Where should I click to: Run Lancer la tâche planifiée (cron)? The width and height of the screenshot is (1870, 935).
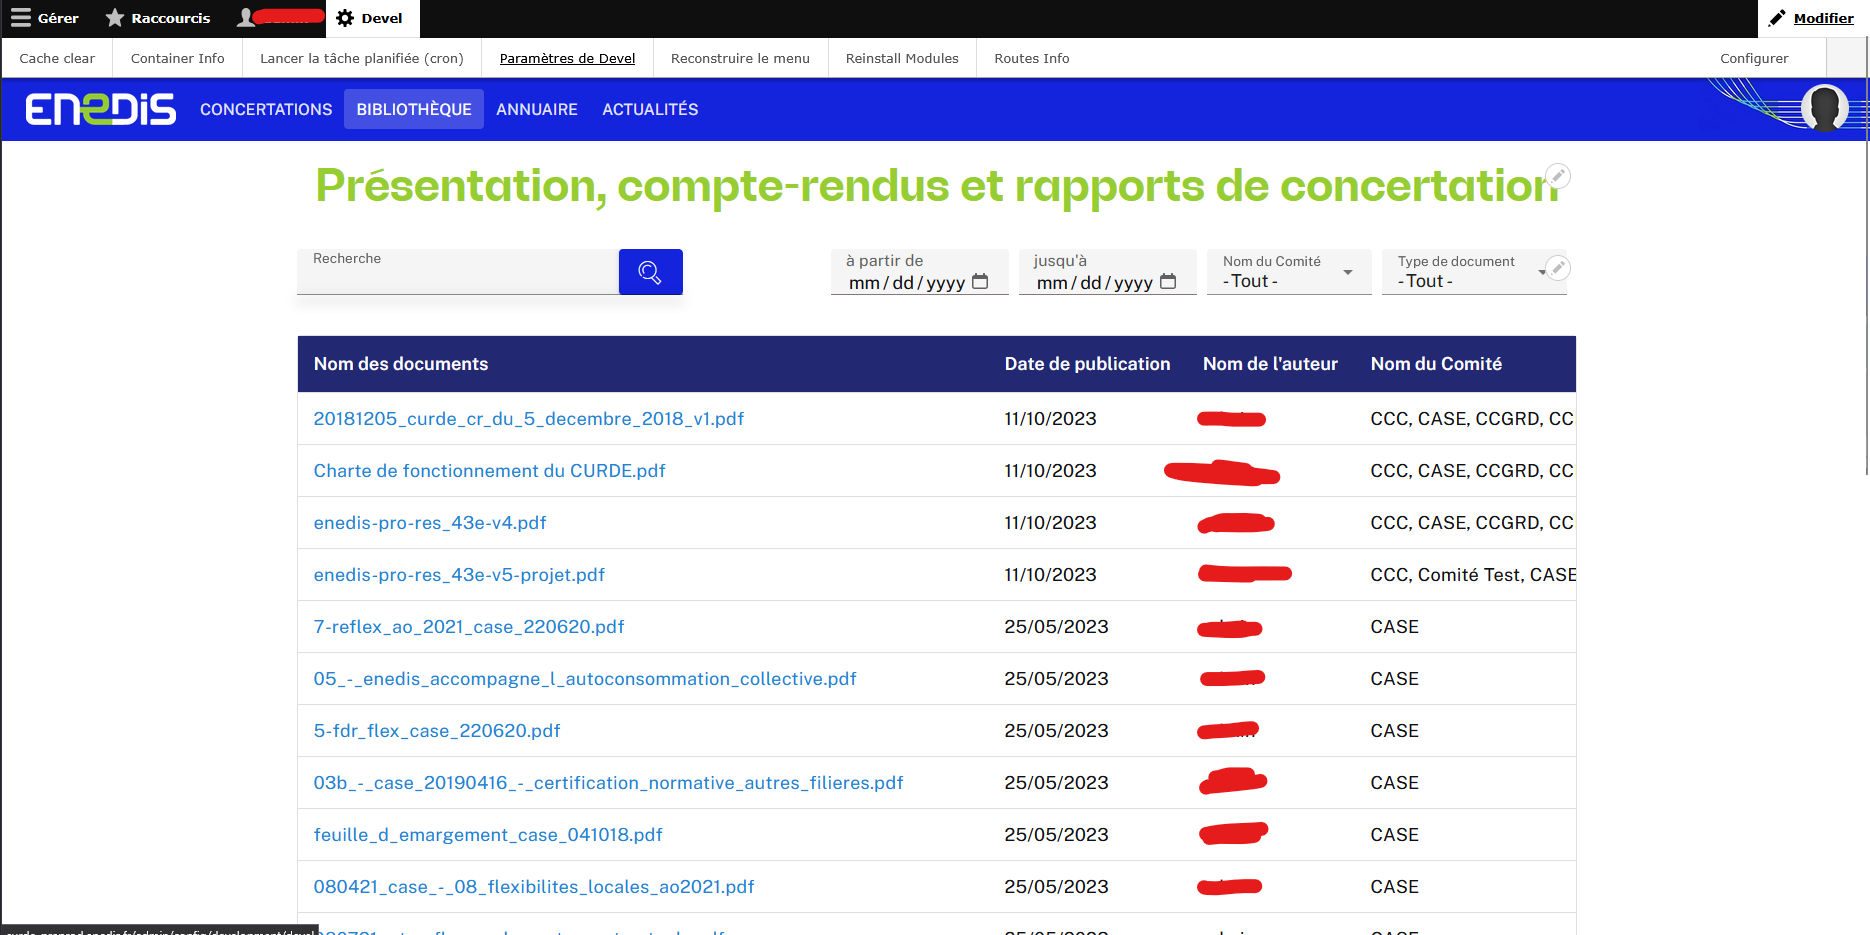point(362,58)
